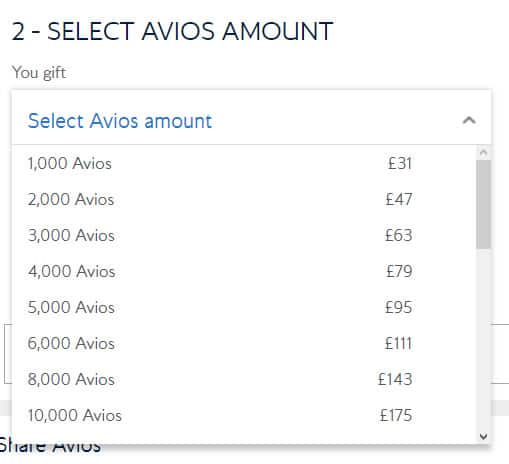Choose the 1,000 Avios option

tap(244, 163)
